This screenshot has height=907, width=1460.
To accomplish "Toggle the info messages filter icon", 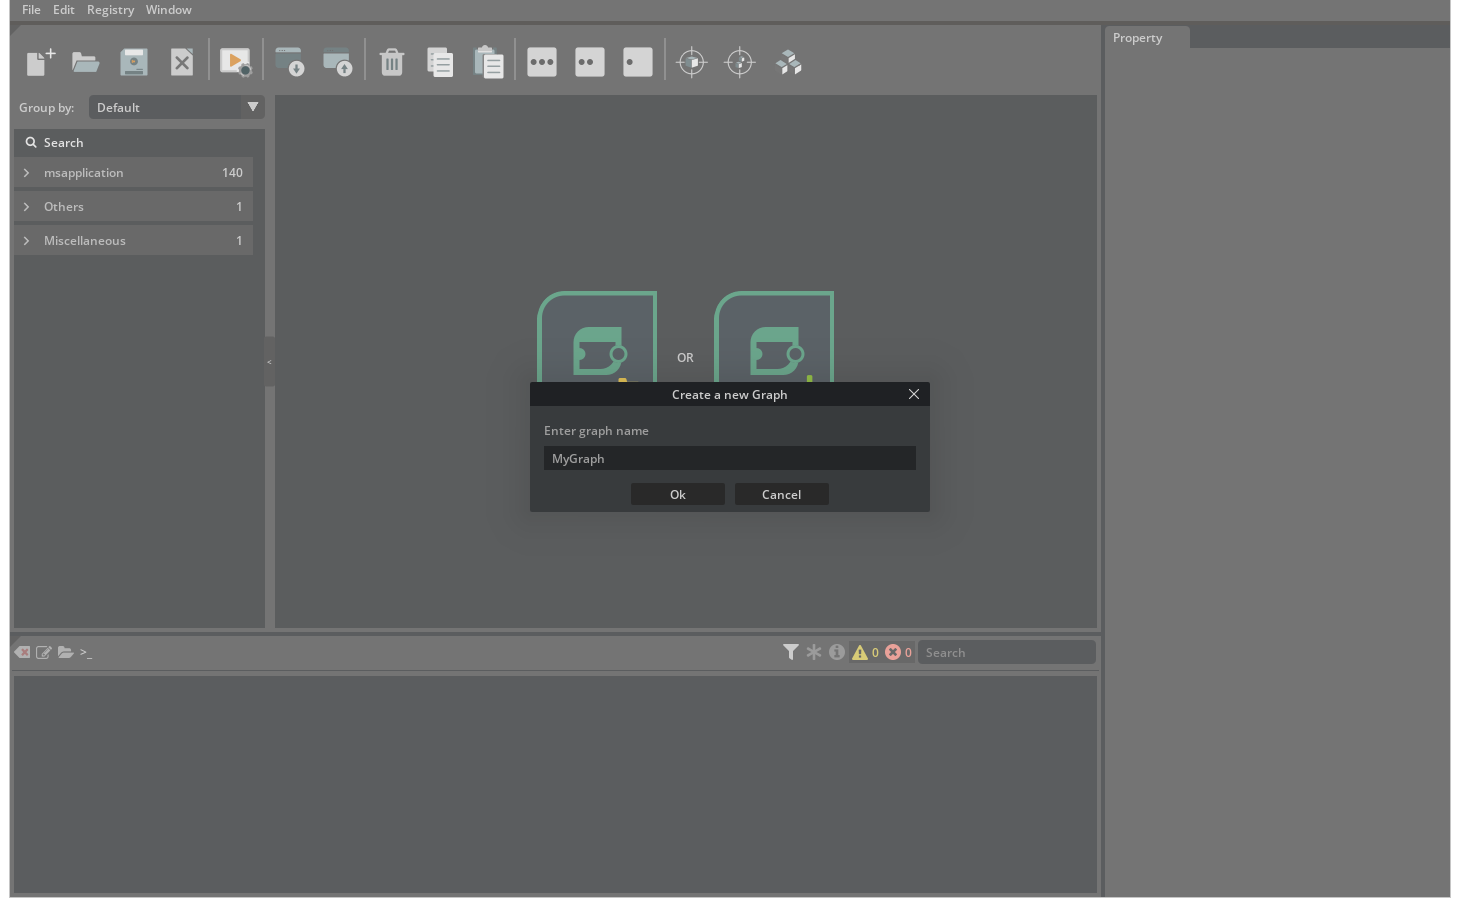I will coord(837,652).
